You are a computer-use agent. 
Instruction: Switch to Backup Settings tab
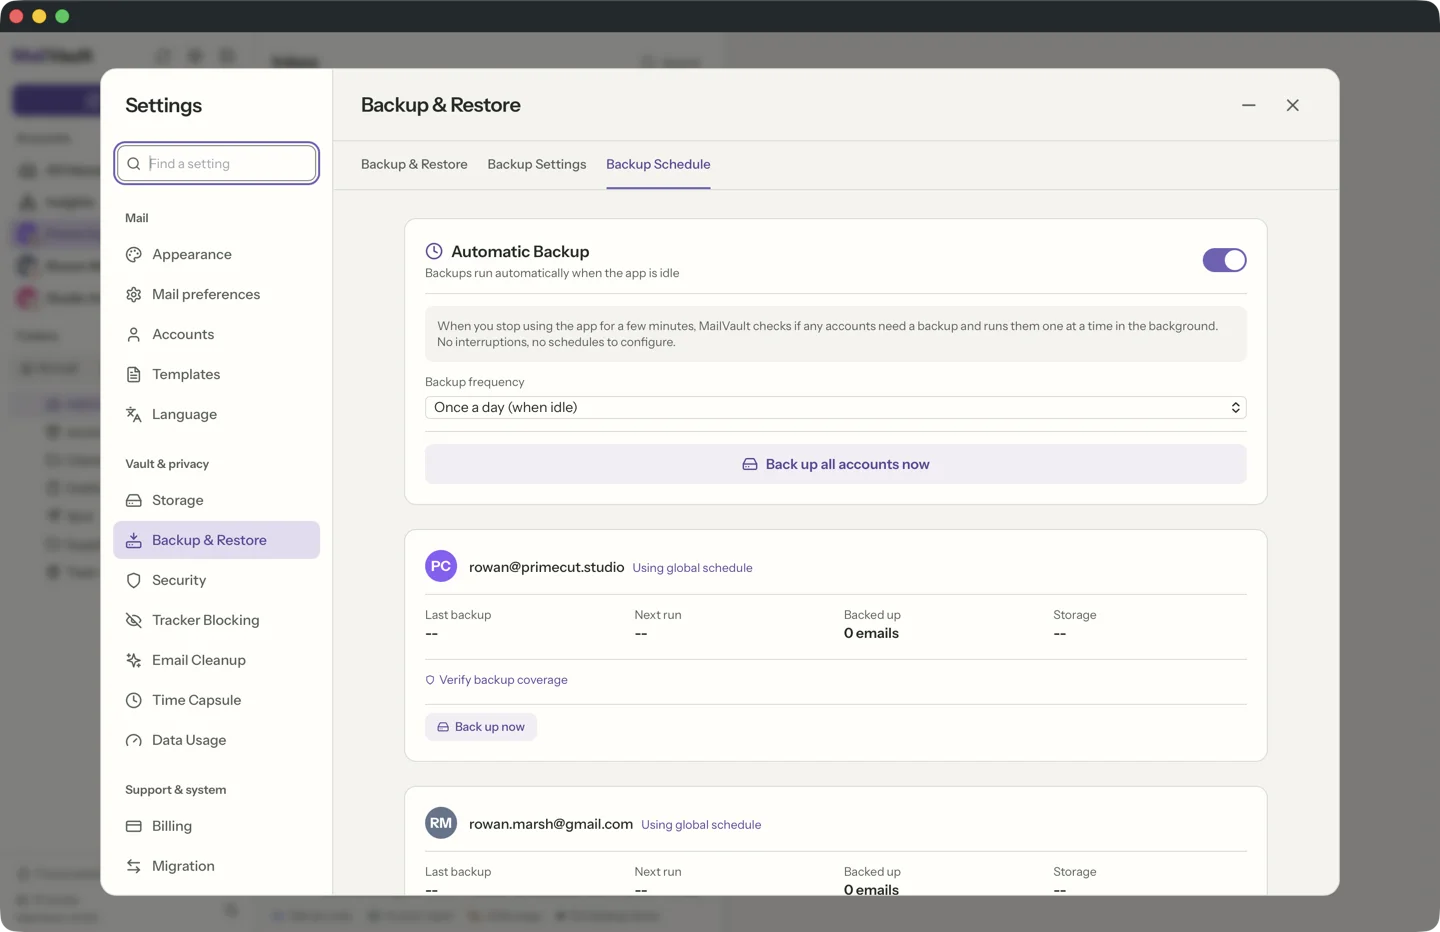point(537,164)
